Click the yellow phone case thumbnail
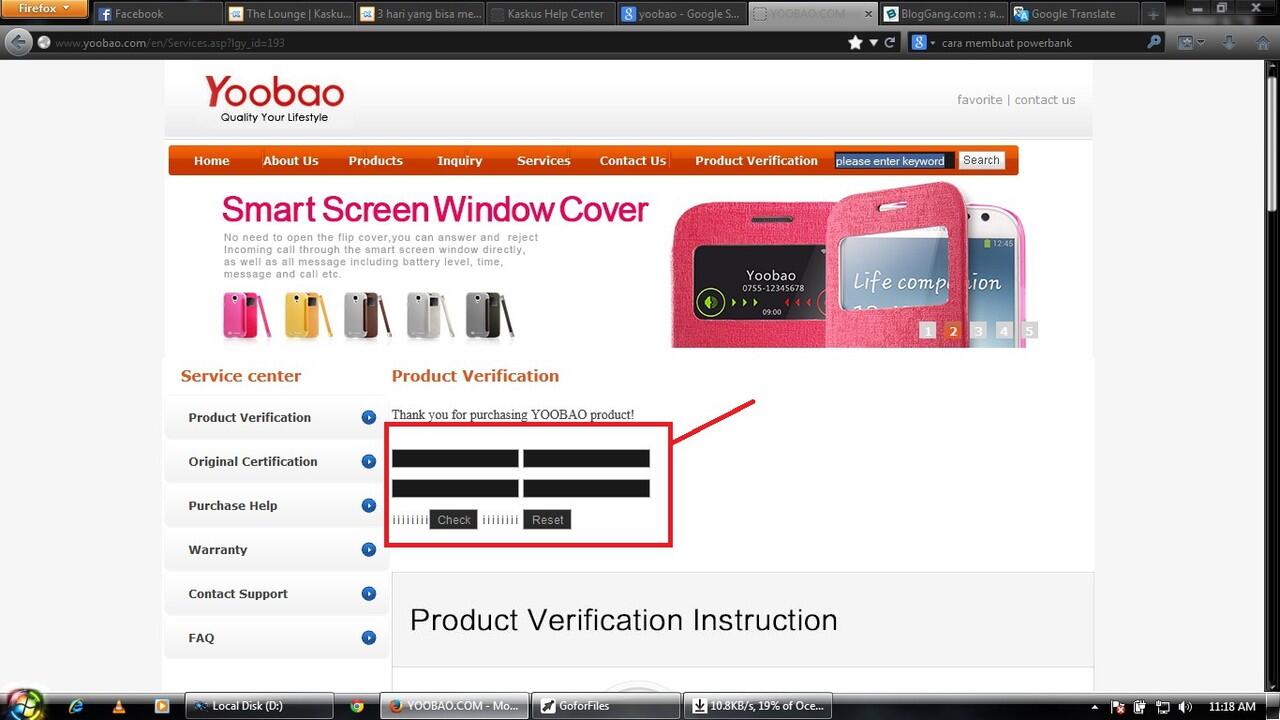This screenshot has height=720, width=1280. [x=309, y=315]
